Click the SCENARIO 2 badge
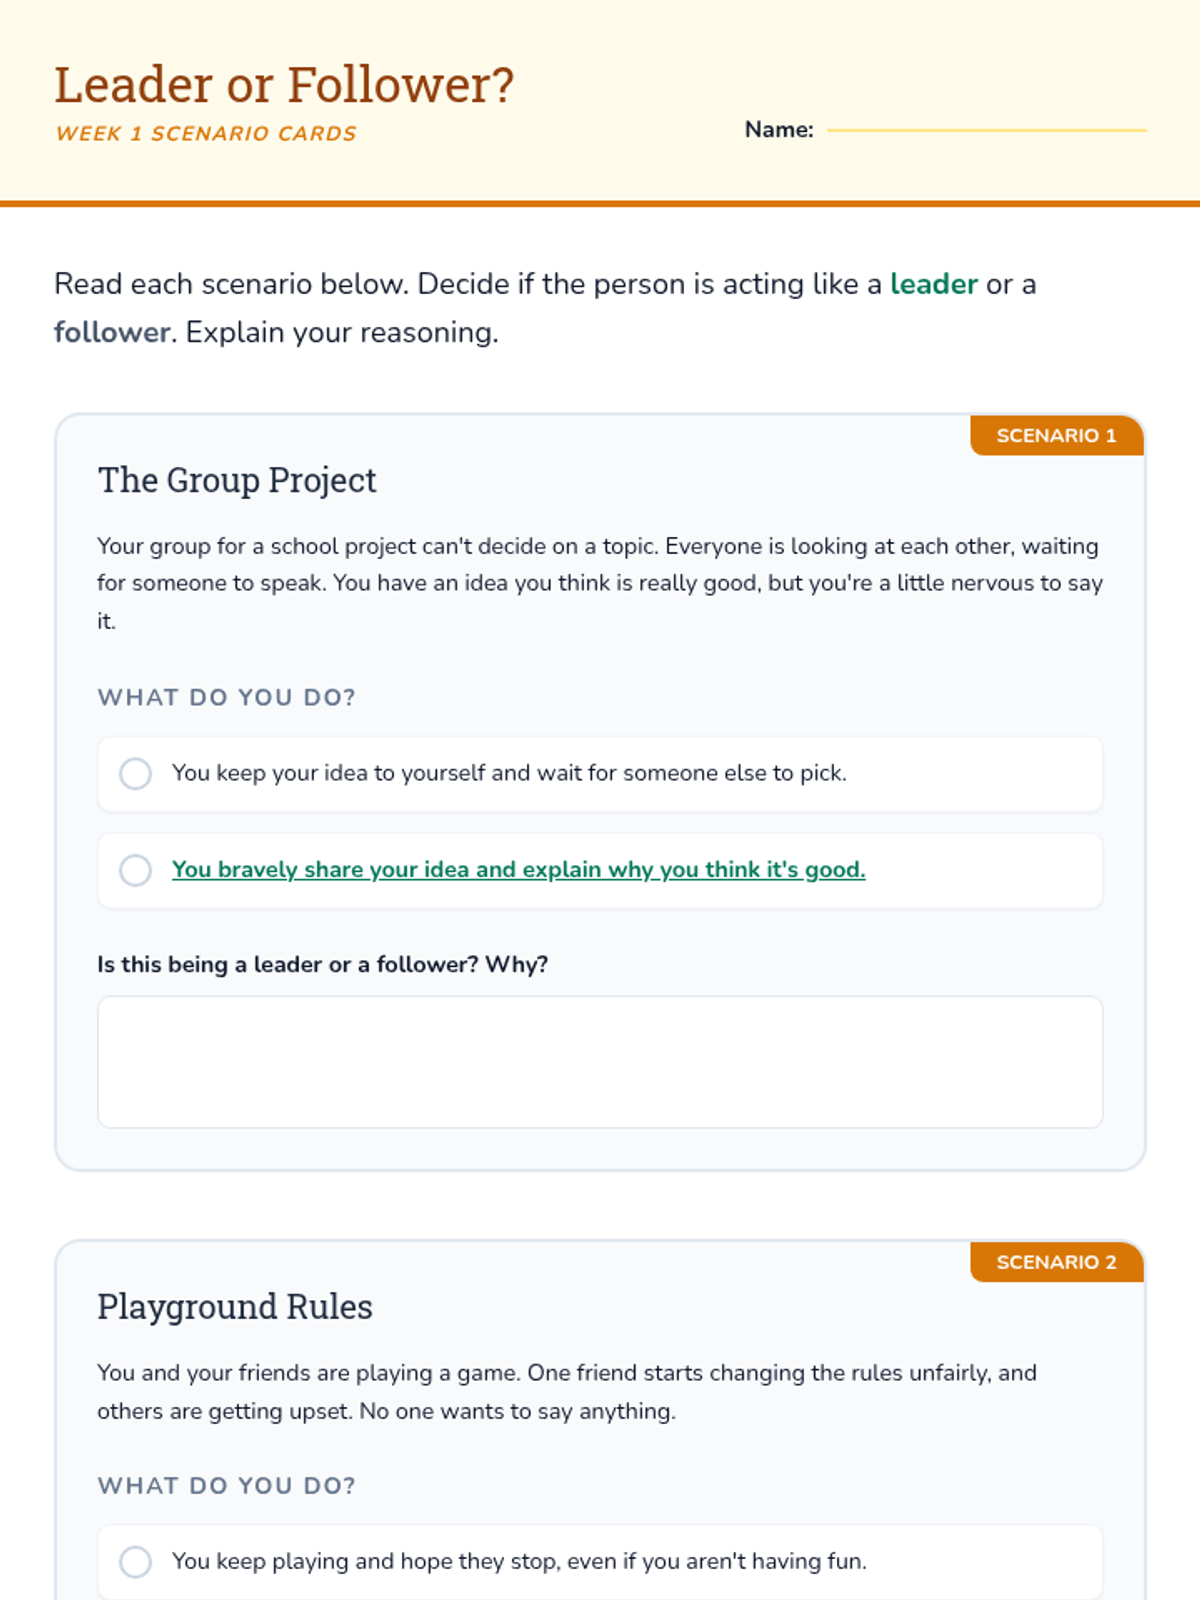The image size is (1200, 1600). point(1056,1262)
